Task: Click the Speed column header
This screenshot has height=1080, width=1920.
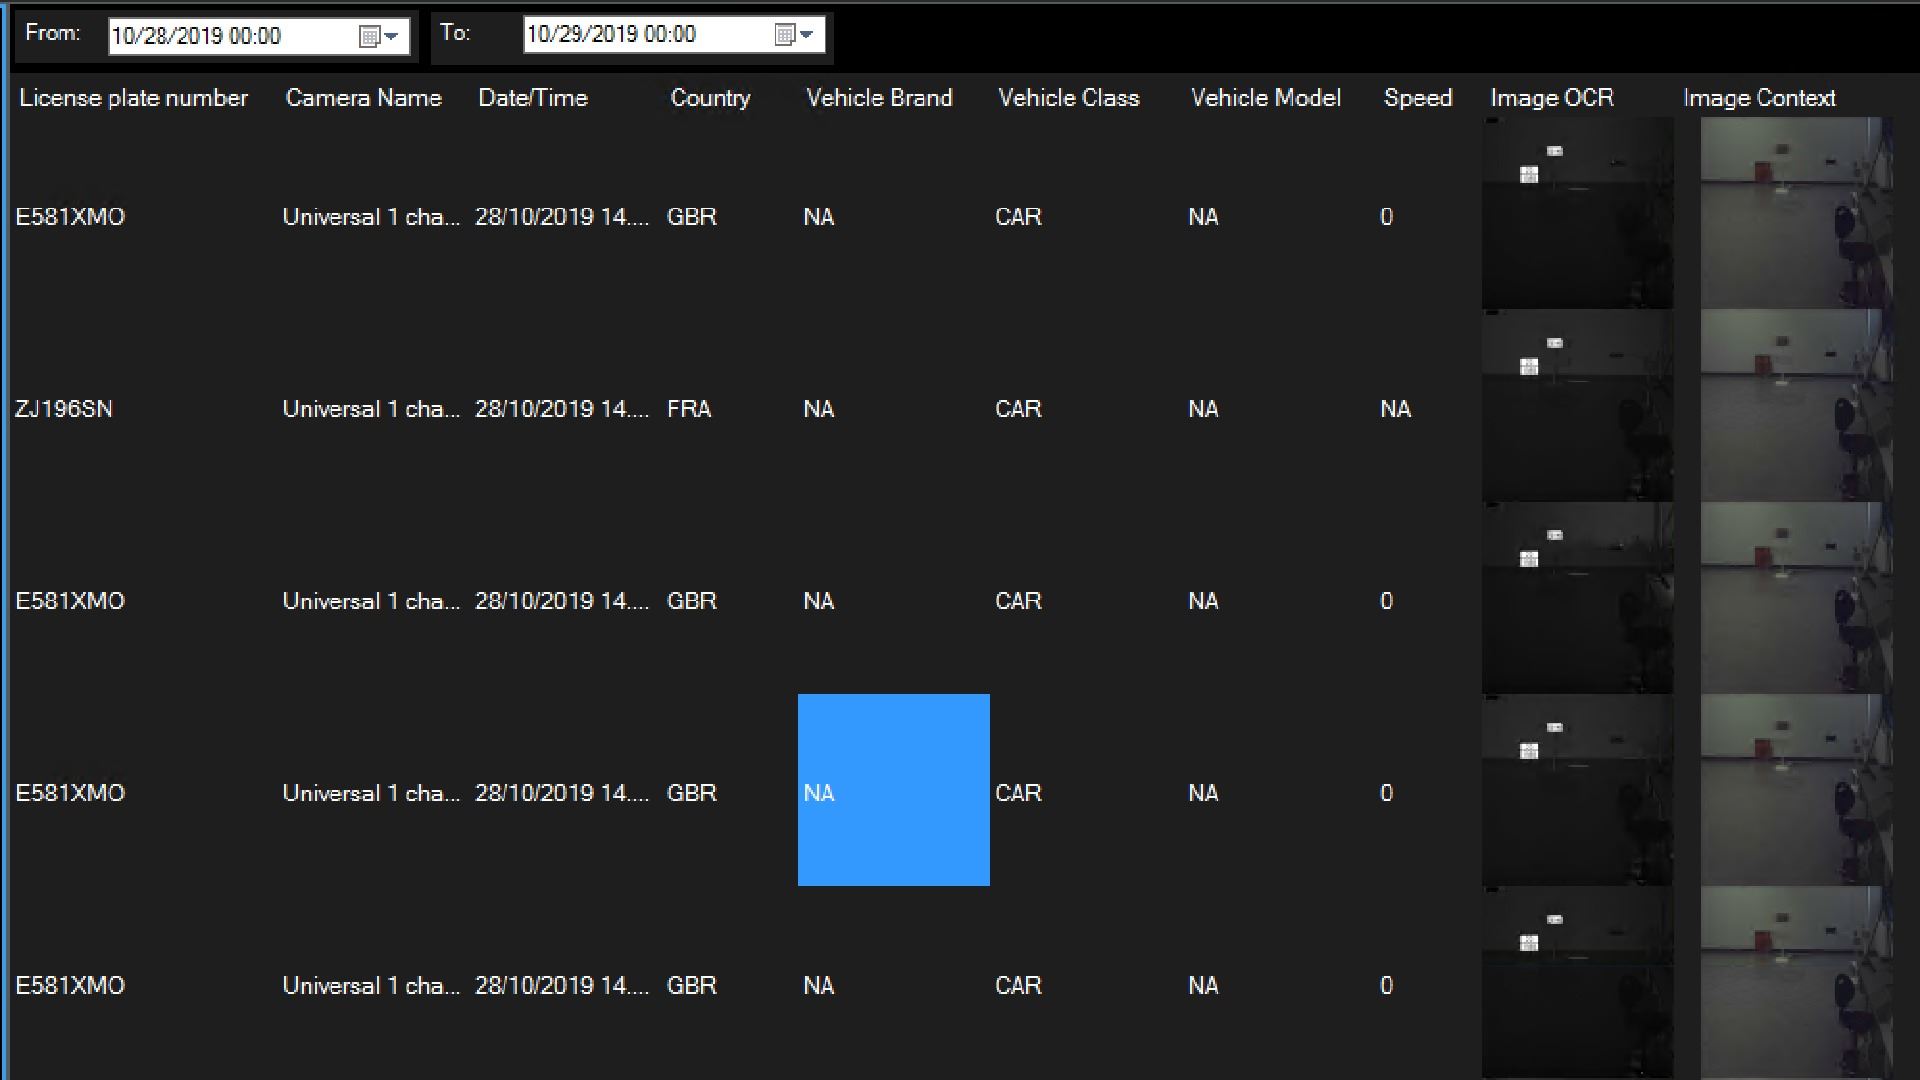Action: [x=1417, y=98]
